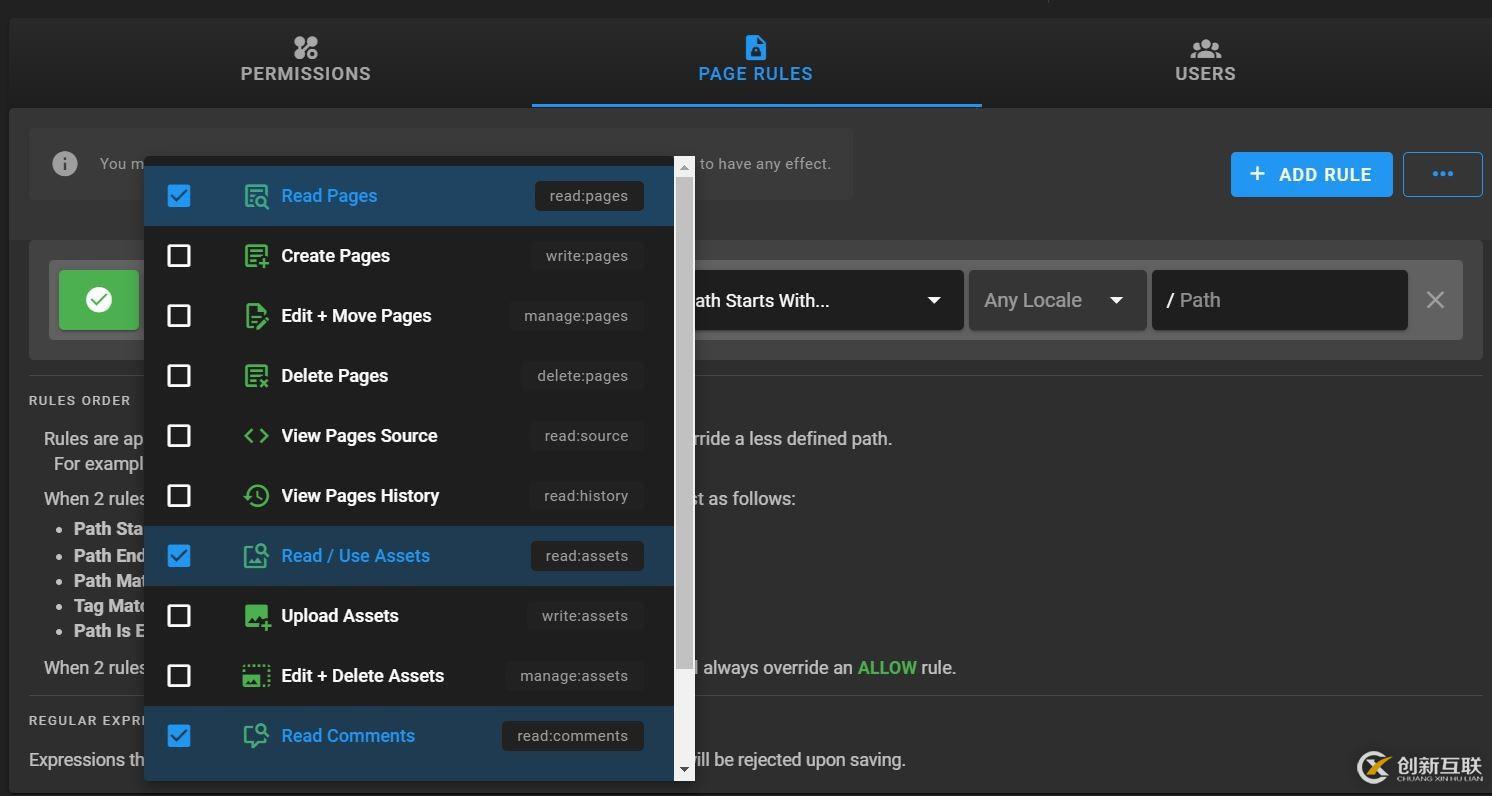The image size is (1492, 796).
Task: Click the View Pages History clock icon
Action: point(256,496)
